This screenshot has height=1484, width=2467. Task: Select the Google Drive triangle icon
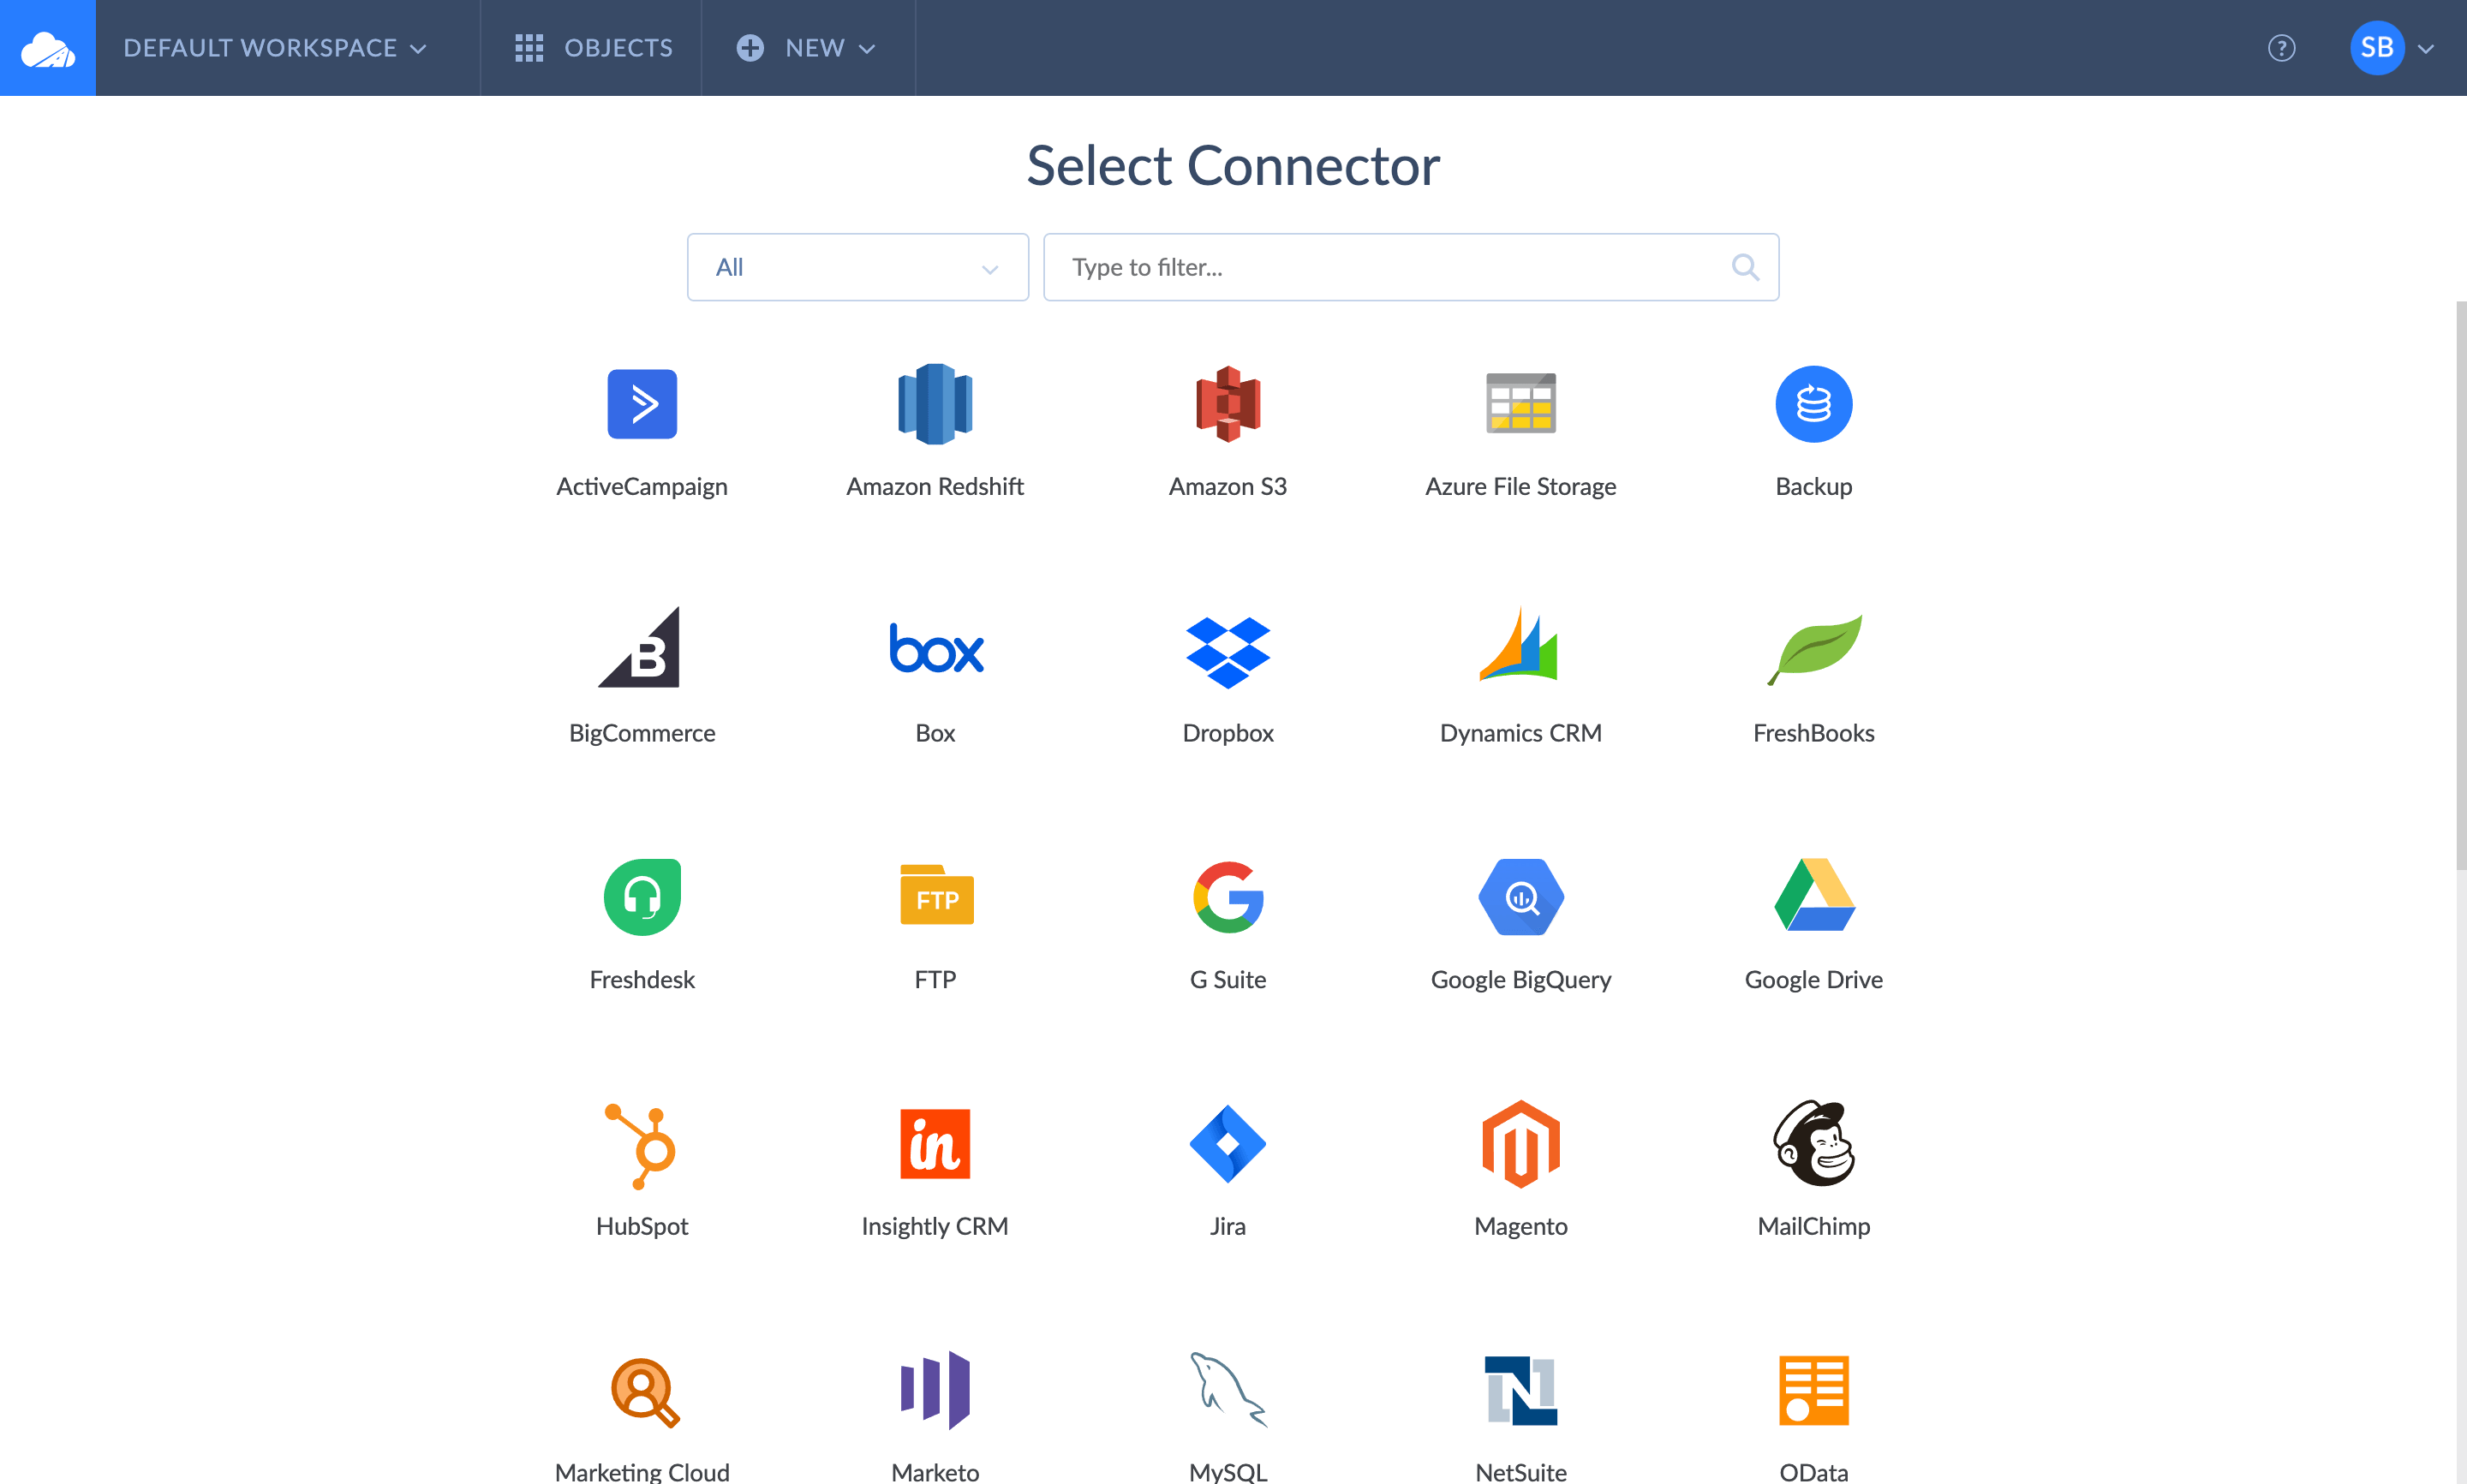tap(1815, 895)
